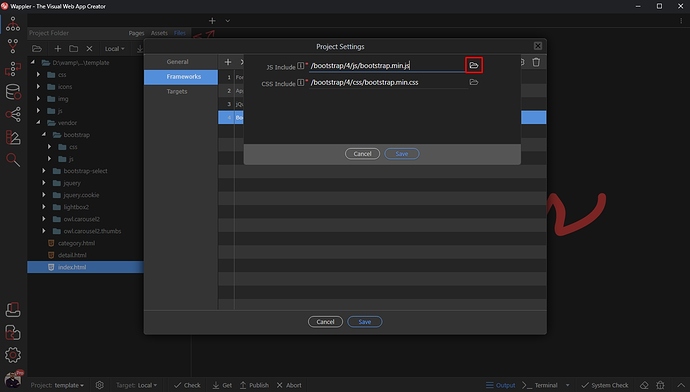Browse for the CSS Include file
The height and width of the screenshot is (392, 690).
tap(473, 82)
